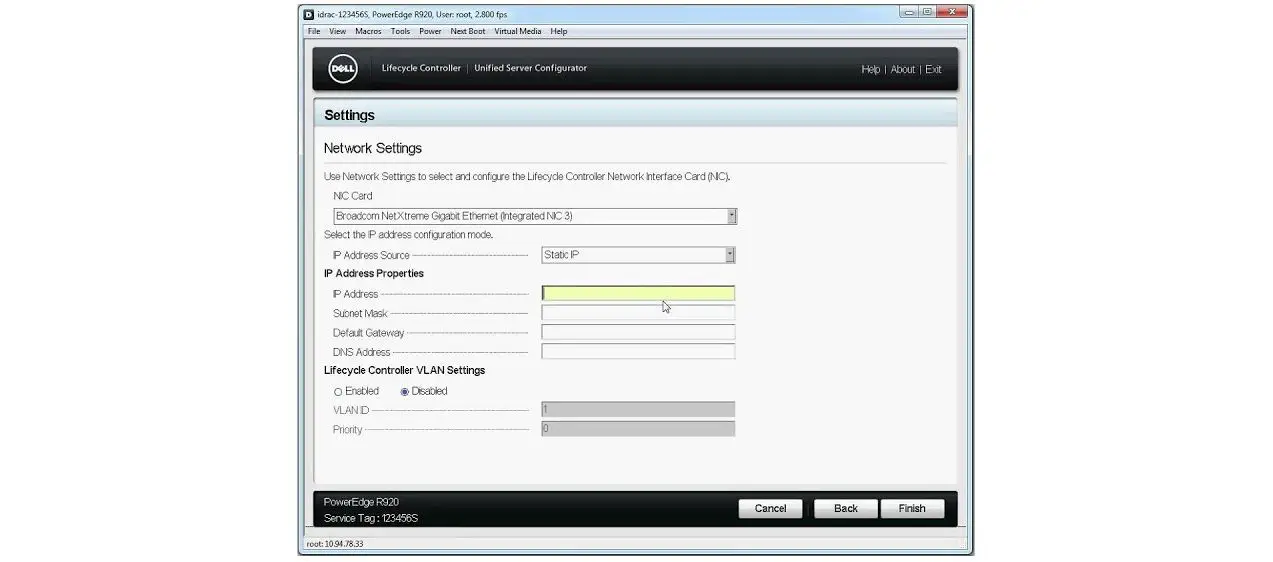Select the Disabled VLAN radio button

(405, 392)
